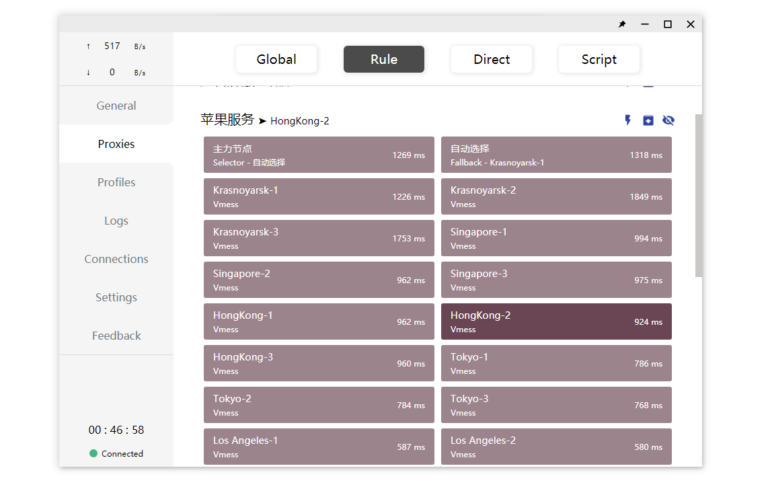Click the green Connected status dot
768x495 pixels.
[94, 453]
